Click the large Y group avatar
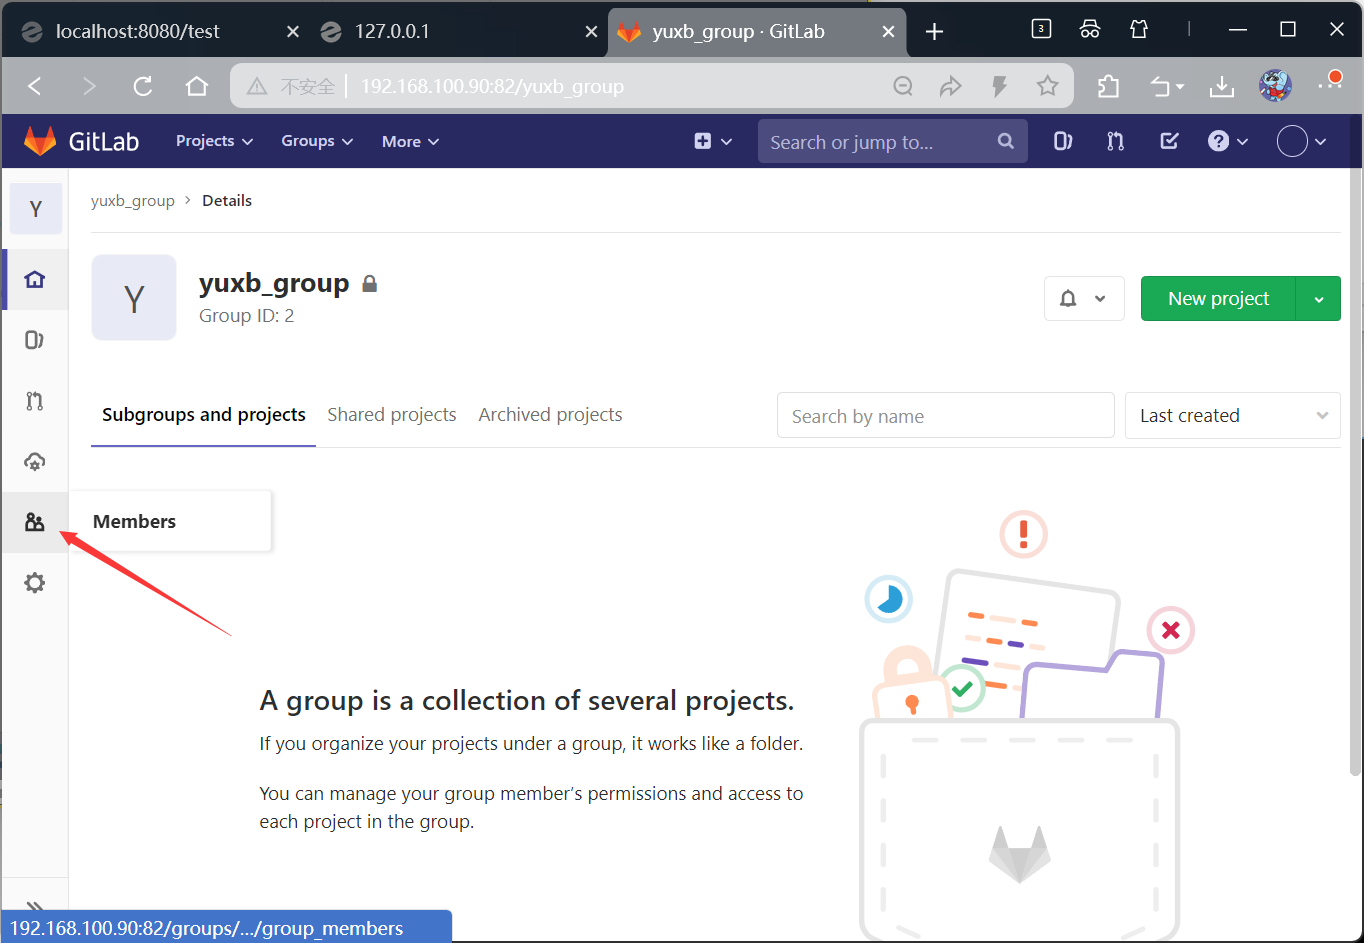 coord(134,298)
